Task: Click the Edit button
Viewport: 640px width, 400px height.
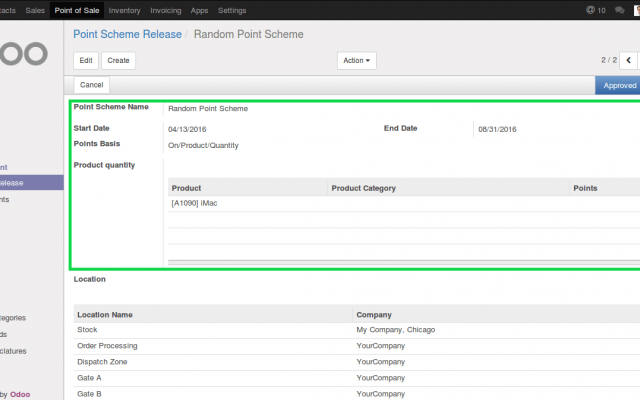Action: [x=86, y=61]
